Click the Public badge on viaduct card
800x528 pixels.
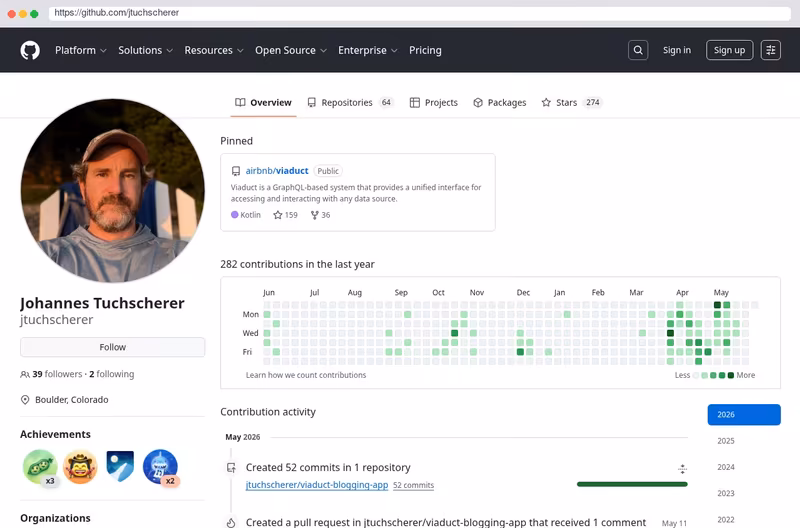tap(328, 171)
